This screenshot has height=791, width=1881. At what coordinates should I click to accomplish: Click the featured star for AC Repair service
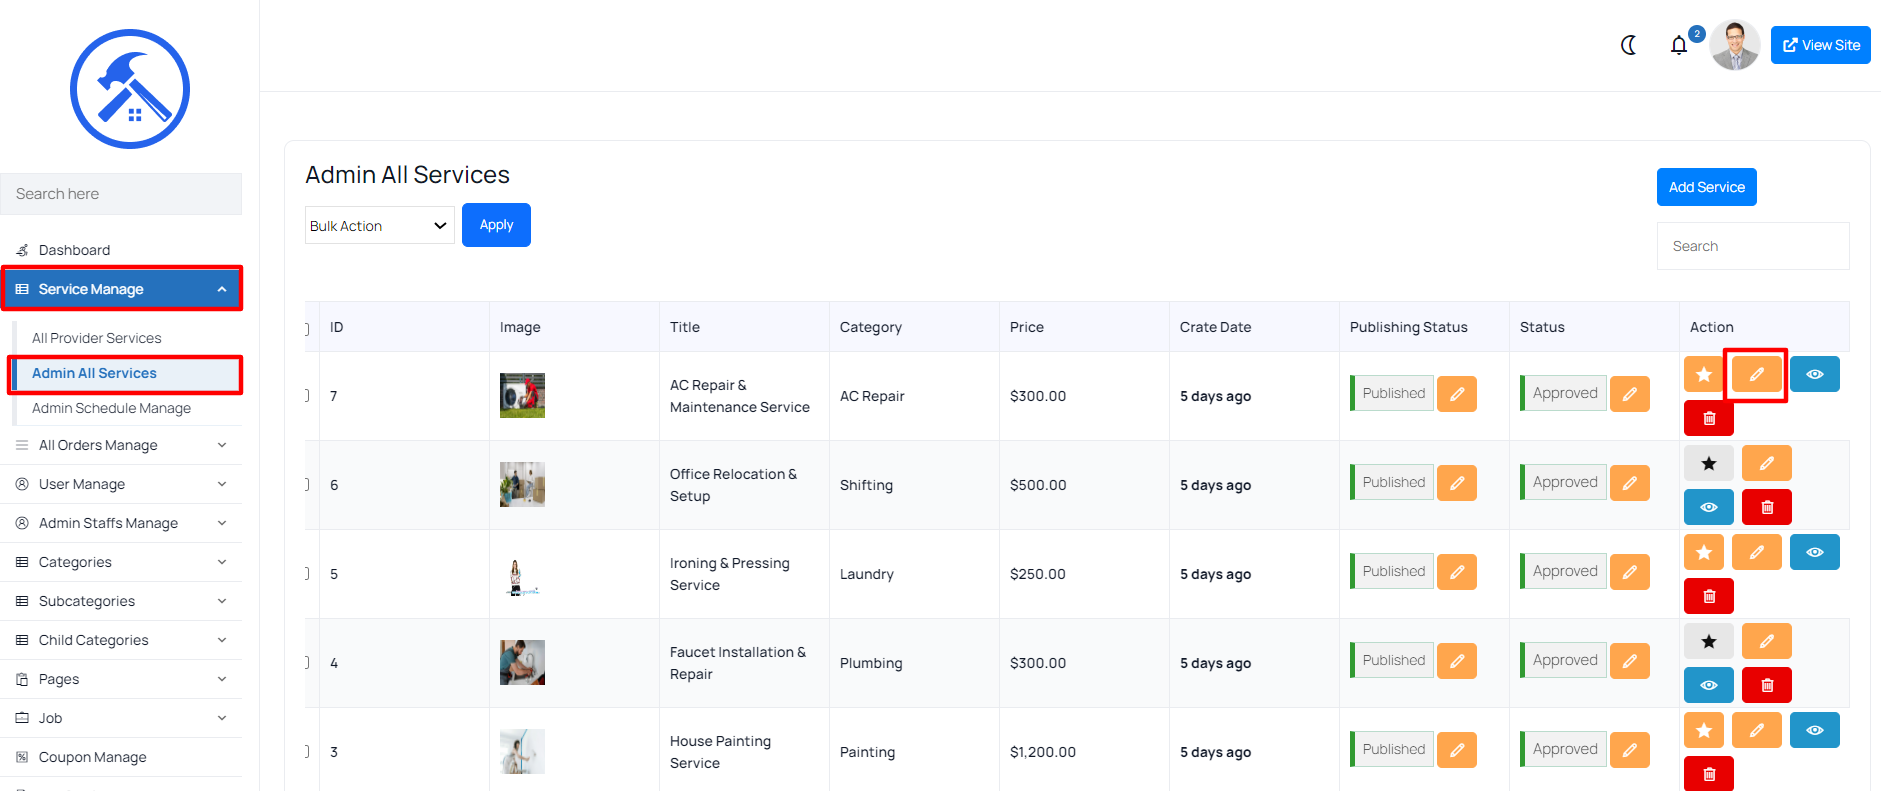[x=1703, y=374]
